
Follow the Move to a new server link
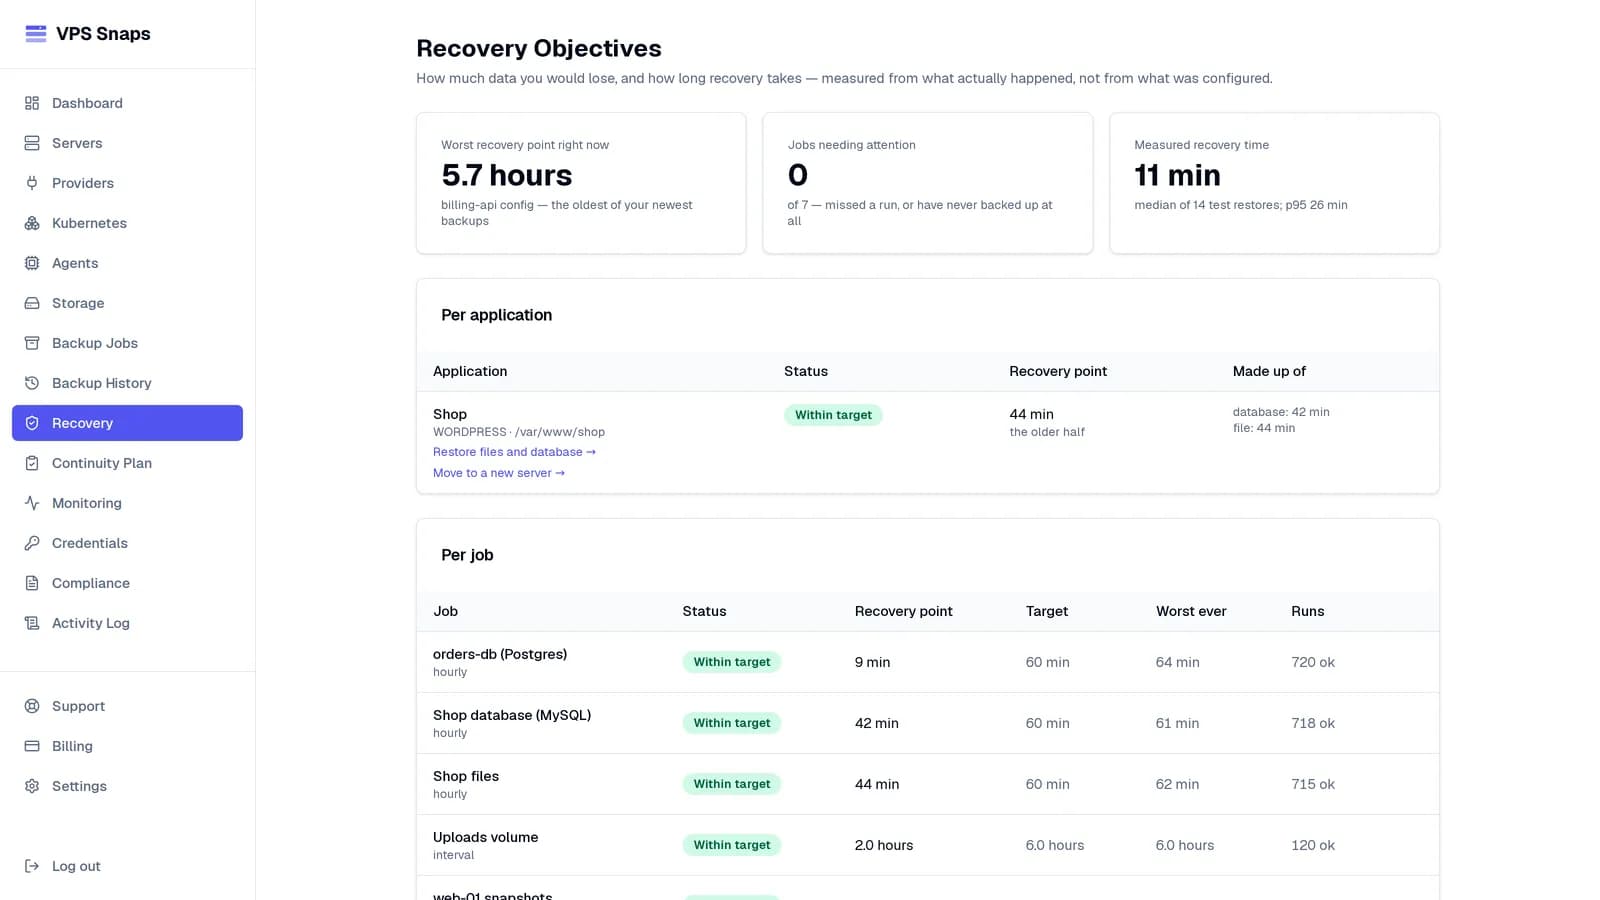point(499,473)
